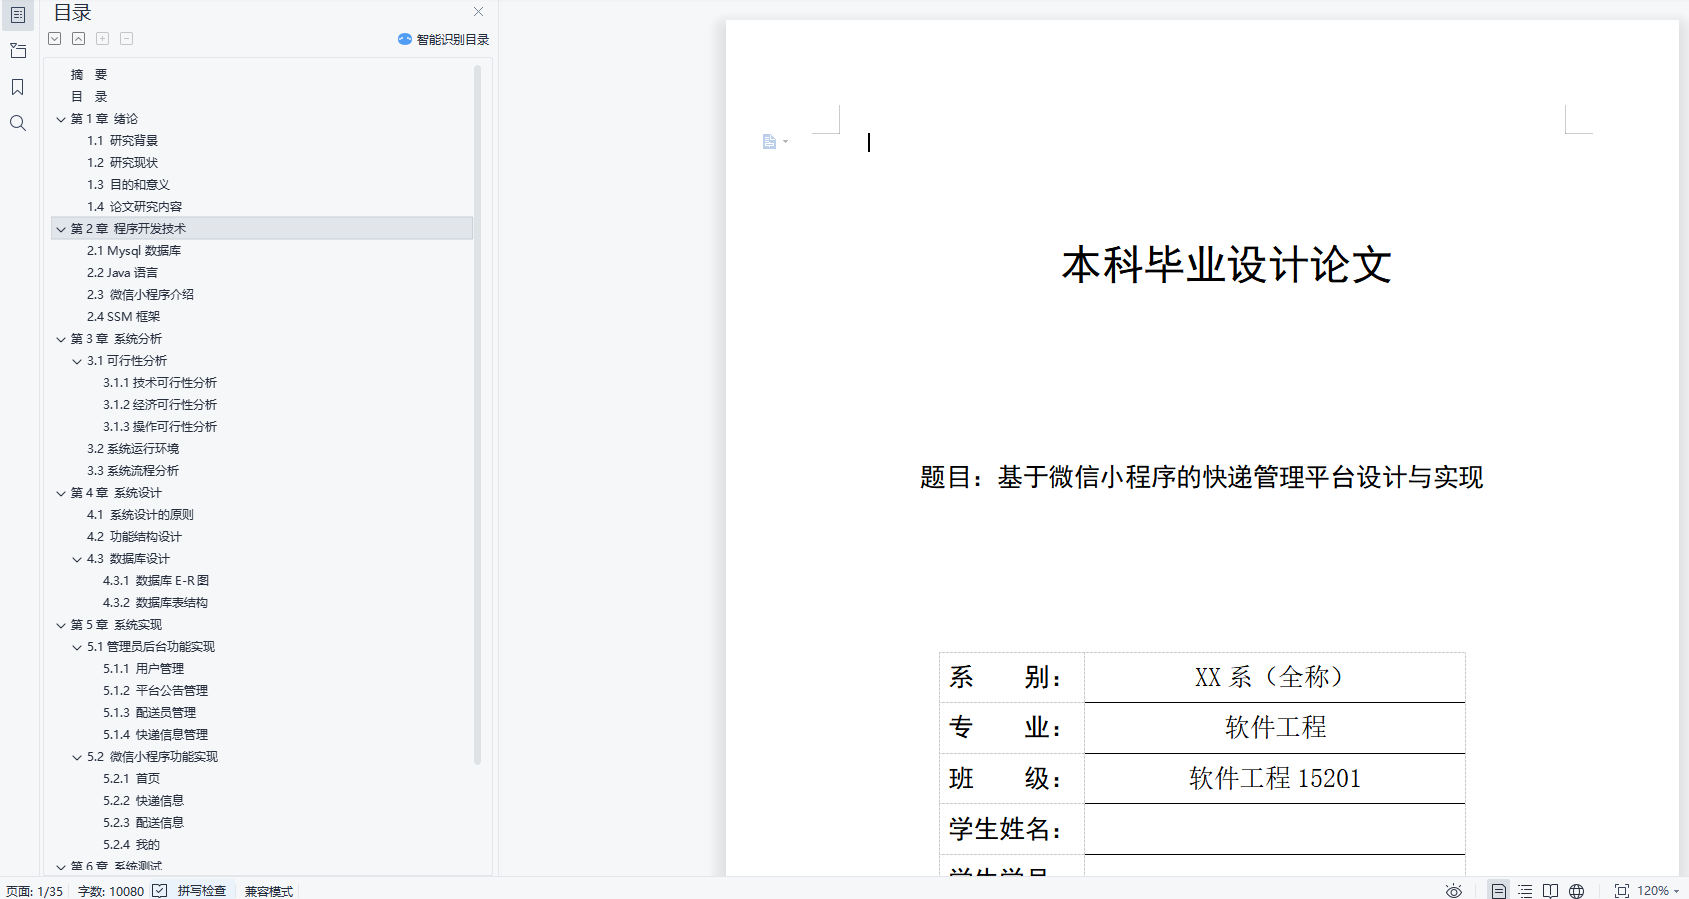
Task: Open 5.1.1 用户管理
Action: coord(143,669)
